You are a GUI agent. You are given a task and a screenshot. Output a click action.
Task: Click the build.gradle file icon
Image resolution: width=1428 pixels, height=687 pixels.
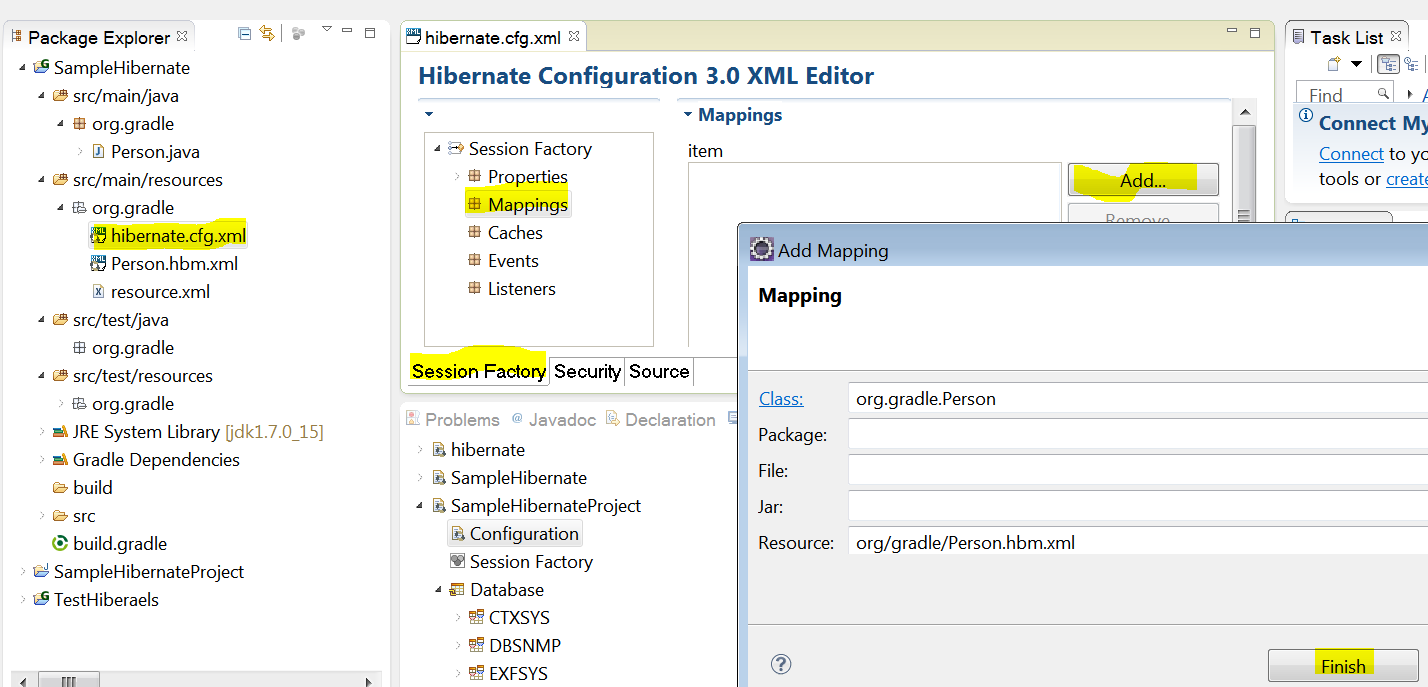pos(60,544)
